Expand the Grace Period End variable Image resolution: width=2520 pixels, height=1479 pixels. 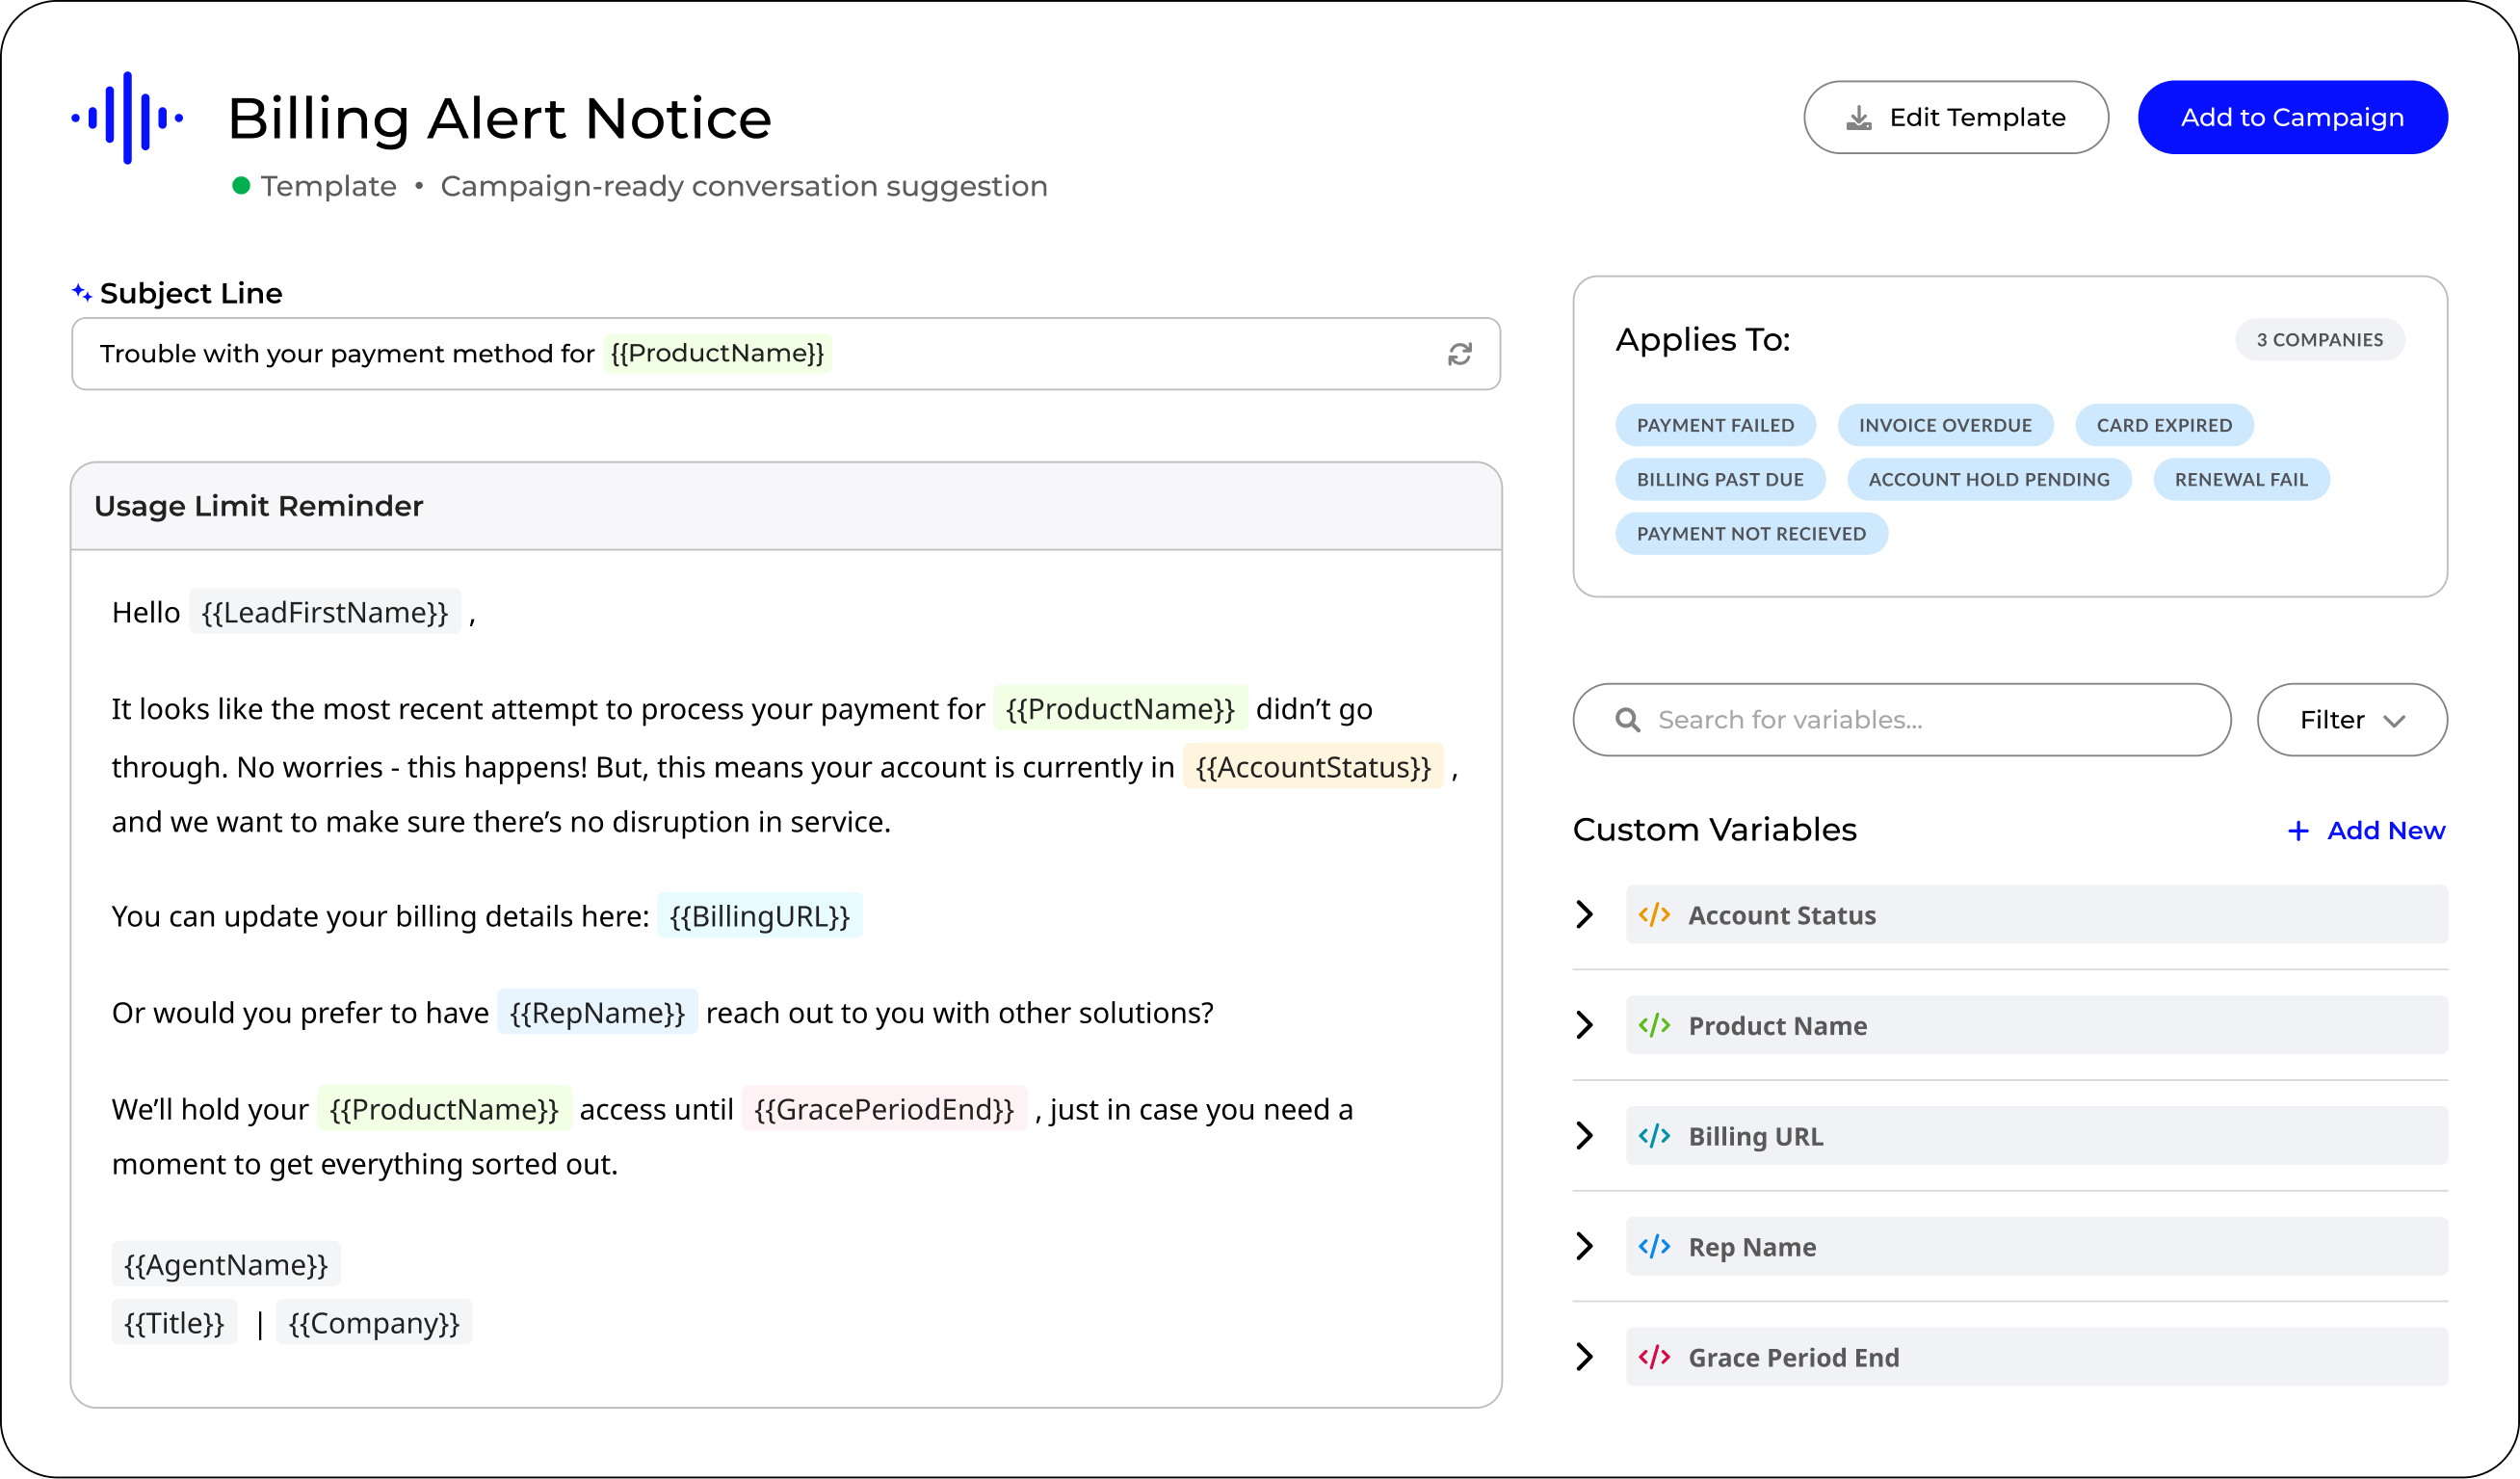(1584, 1357)
